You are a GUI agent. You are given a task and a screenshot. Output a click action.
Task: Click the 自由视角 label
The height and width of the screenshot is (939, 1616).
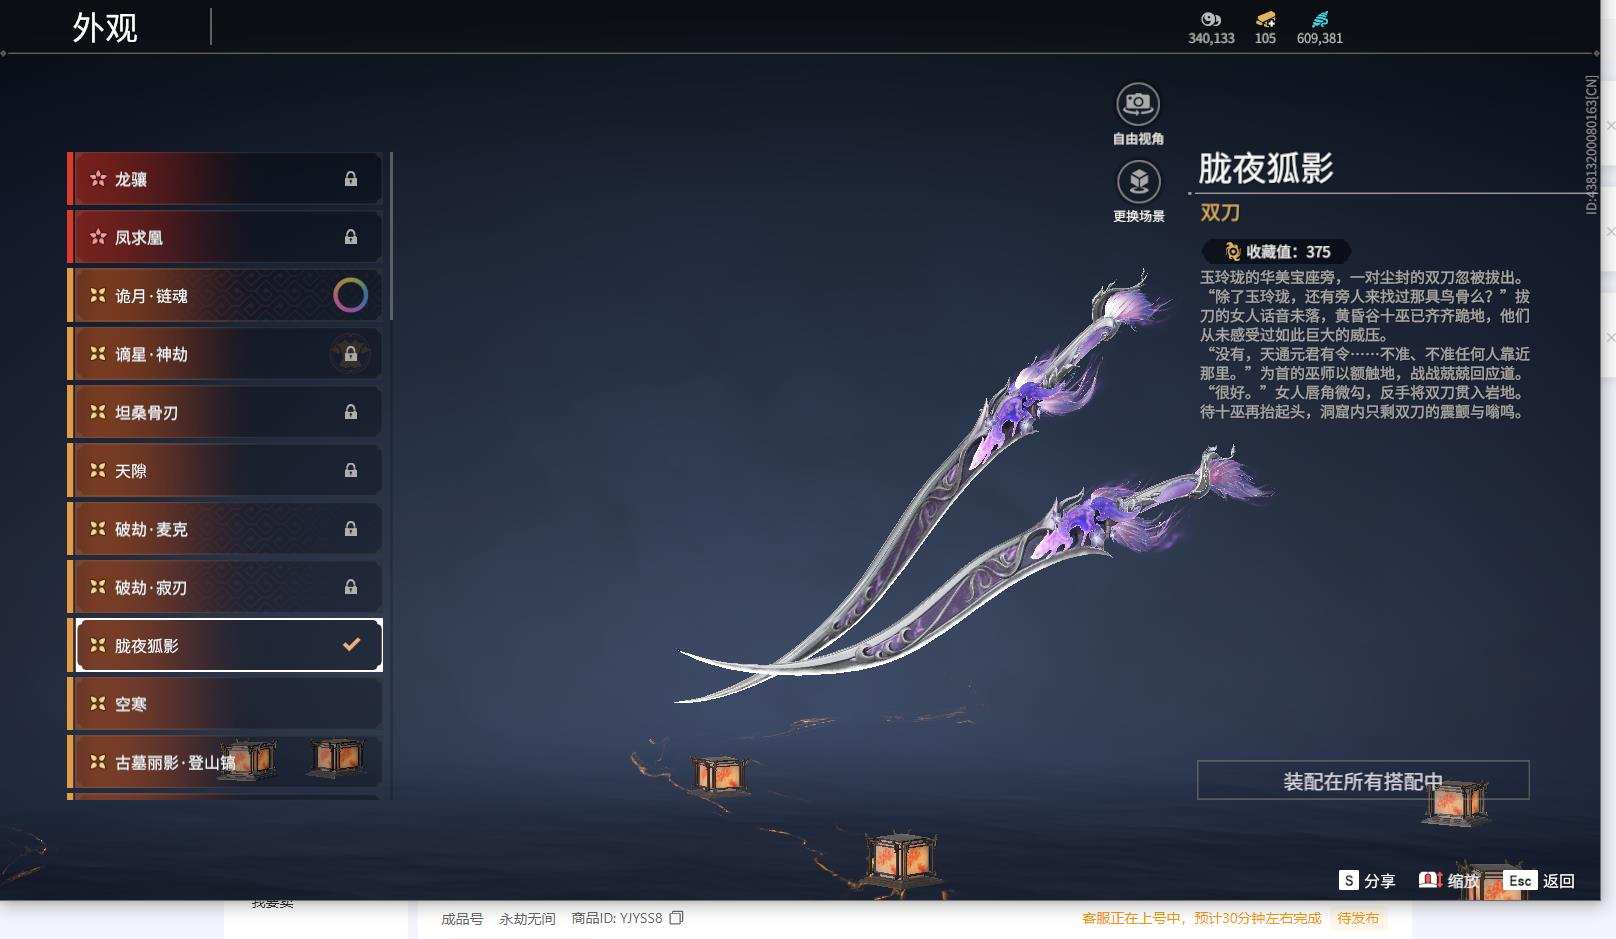point(1138,139)
